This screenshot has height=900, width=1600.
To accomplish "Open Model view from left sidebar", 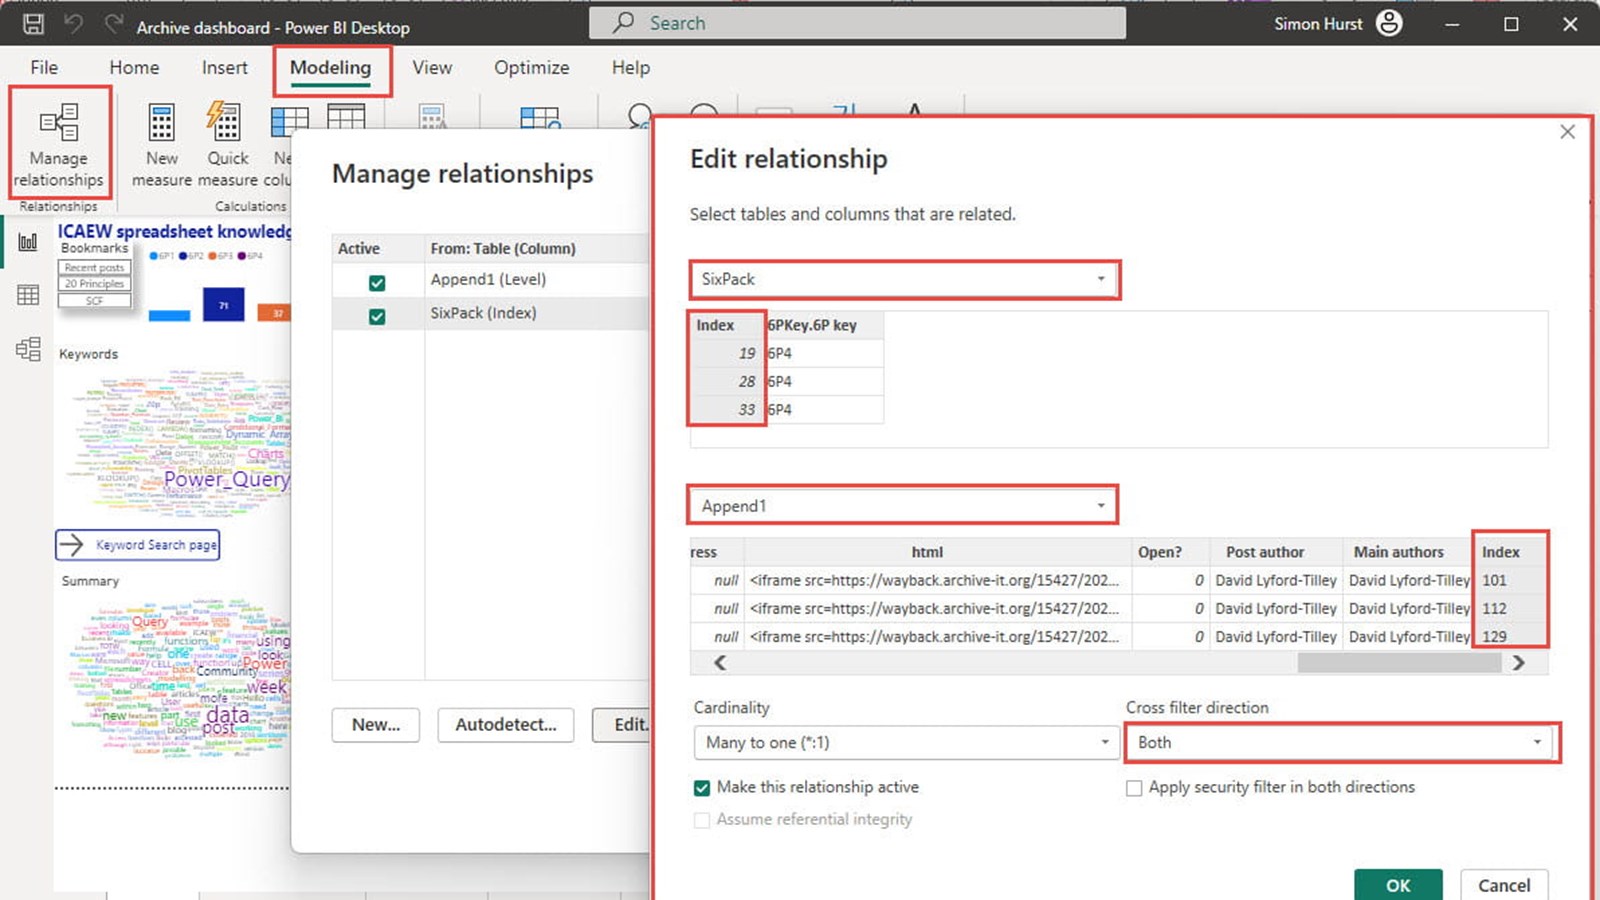I will tap(28, 349).
